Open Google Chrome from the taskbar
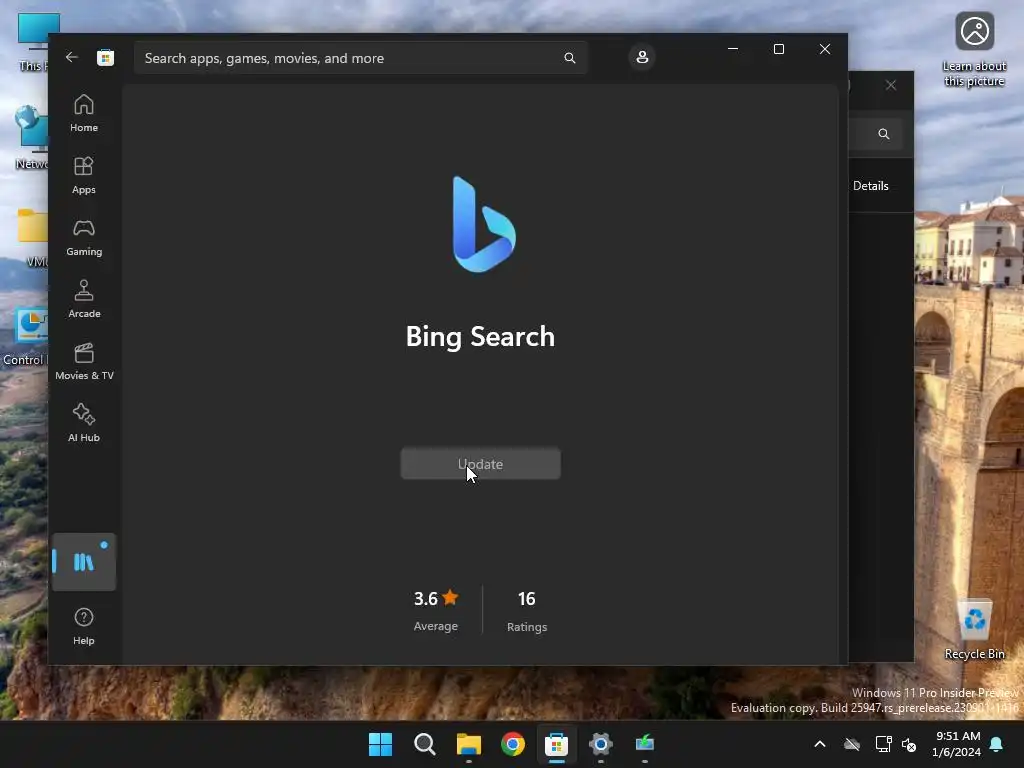Viewport: 1024px width, 768px height. click(513, 744)
